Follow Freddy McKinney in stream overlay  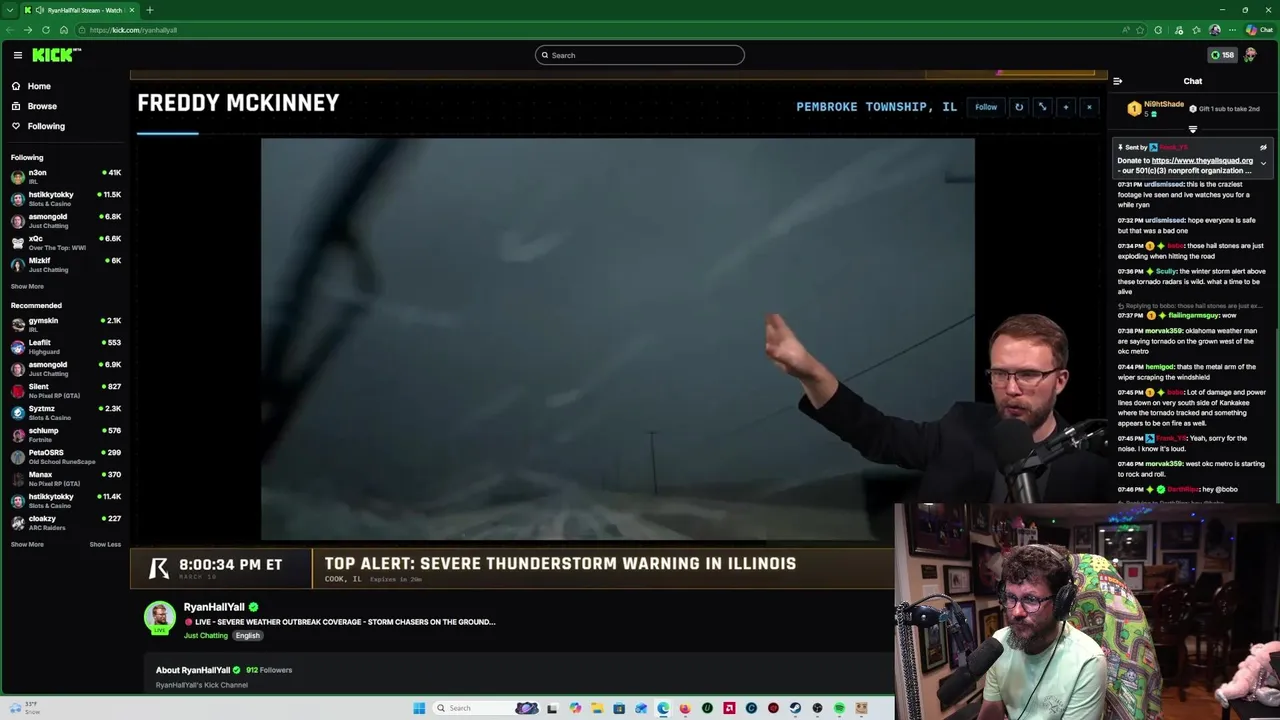pyautogui.click(x=986, y=107)
